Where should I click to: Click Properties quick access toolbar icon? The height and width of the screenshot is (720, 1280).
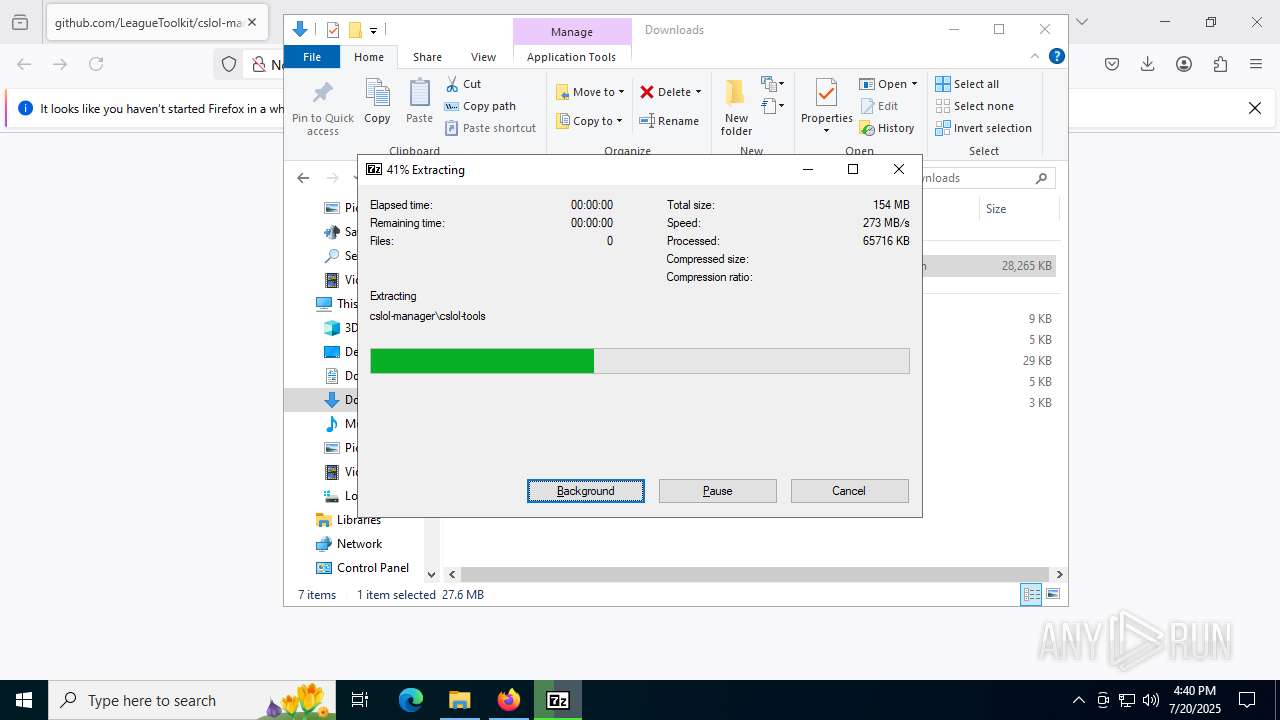point(333,30)
